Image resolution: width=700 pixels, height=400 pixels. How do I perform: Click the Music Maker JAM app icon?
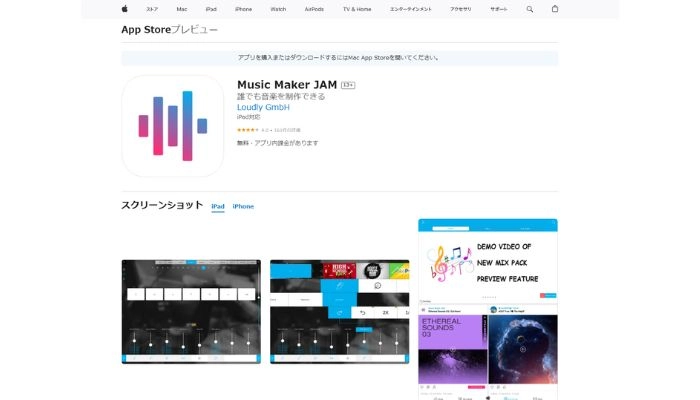tap(173, 126)
